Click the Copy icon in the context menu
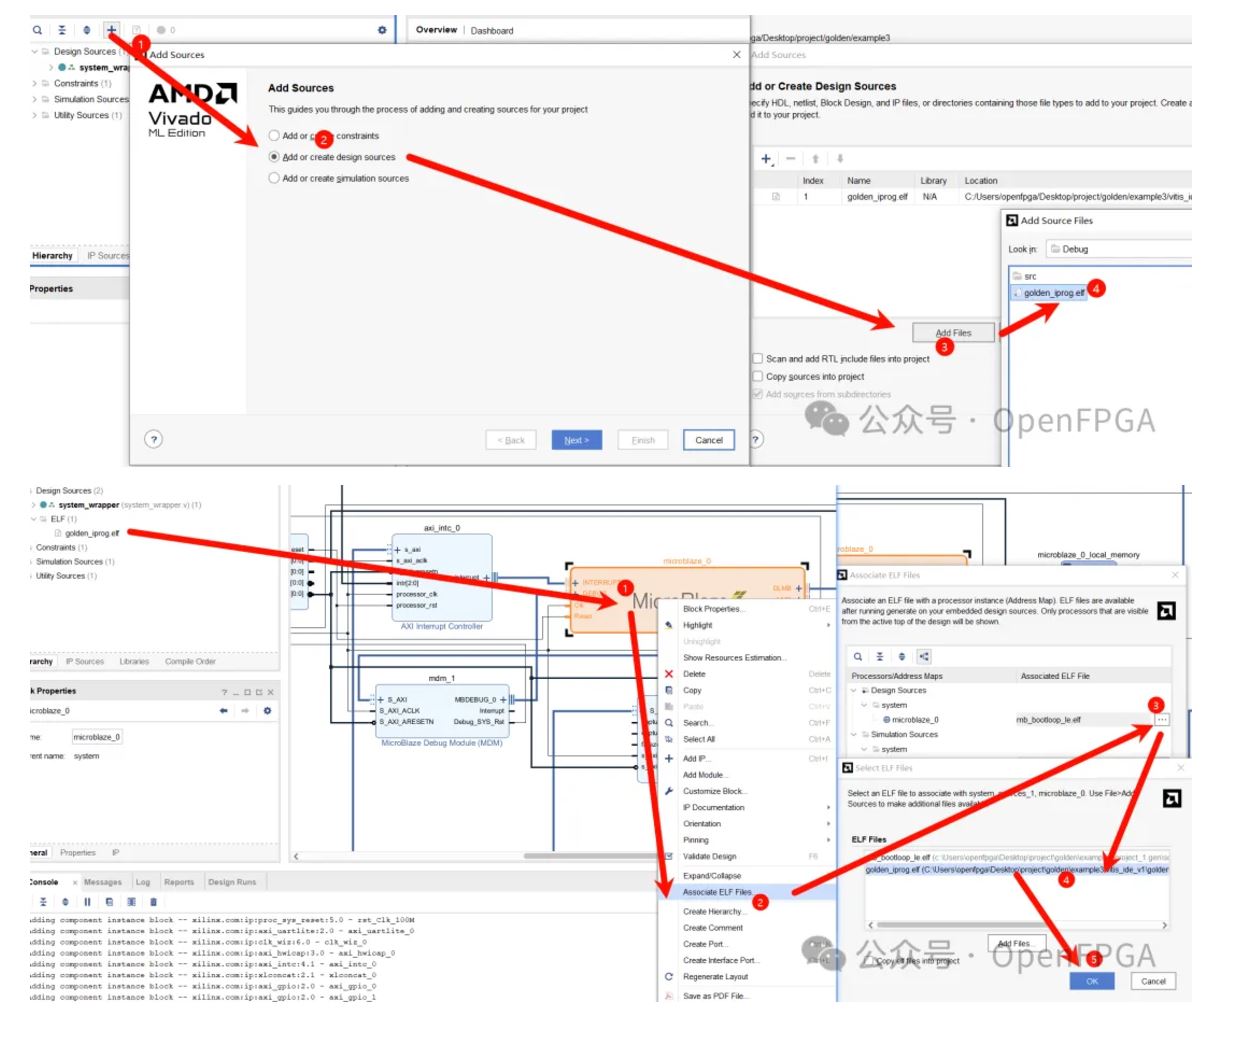Viewport: 1236px width, 1042px height. coord(669,690)
